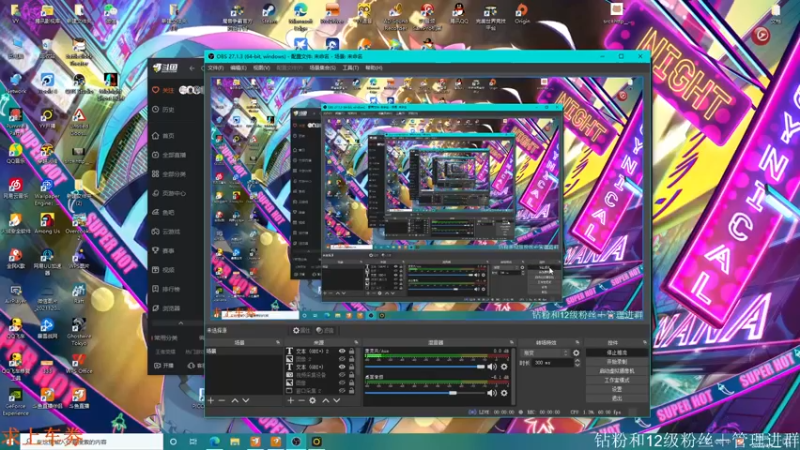
Task: Click the 设置 settings button in controls
Action: coord(617,389)
